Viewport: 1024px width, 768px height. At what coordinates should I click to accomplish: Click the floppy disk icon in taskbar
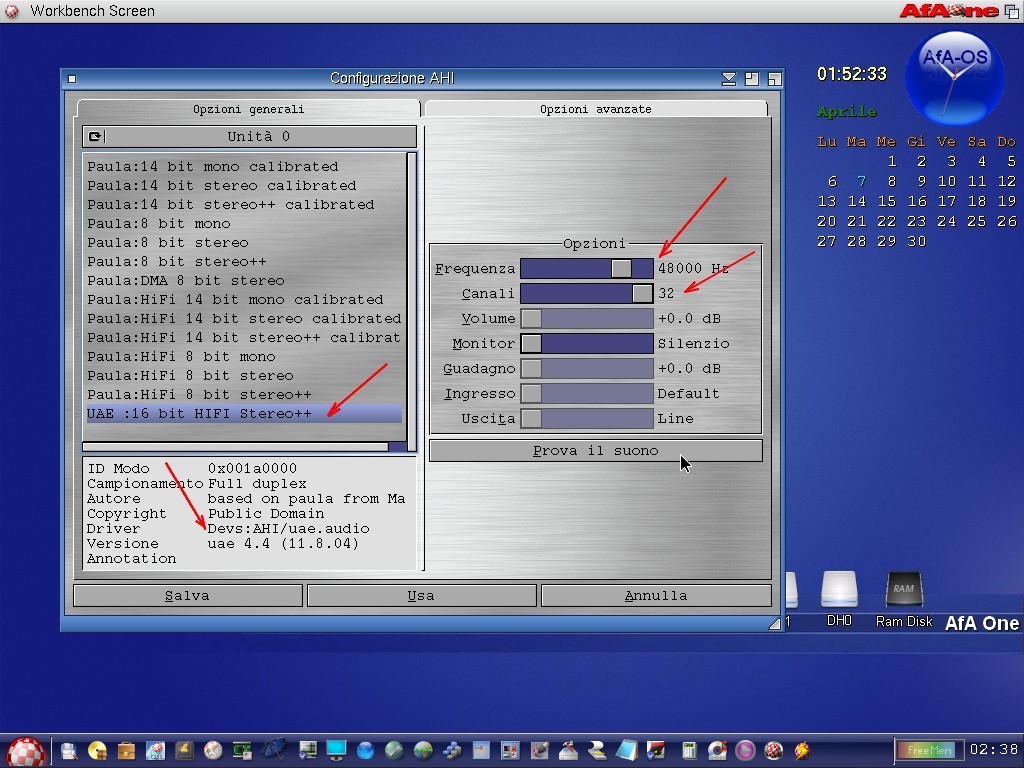[69, 750]
